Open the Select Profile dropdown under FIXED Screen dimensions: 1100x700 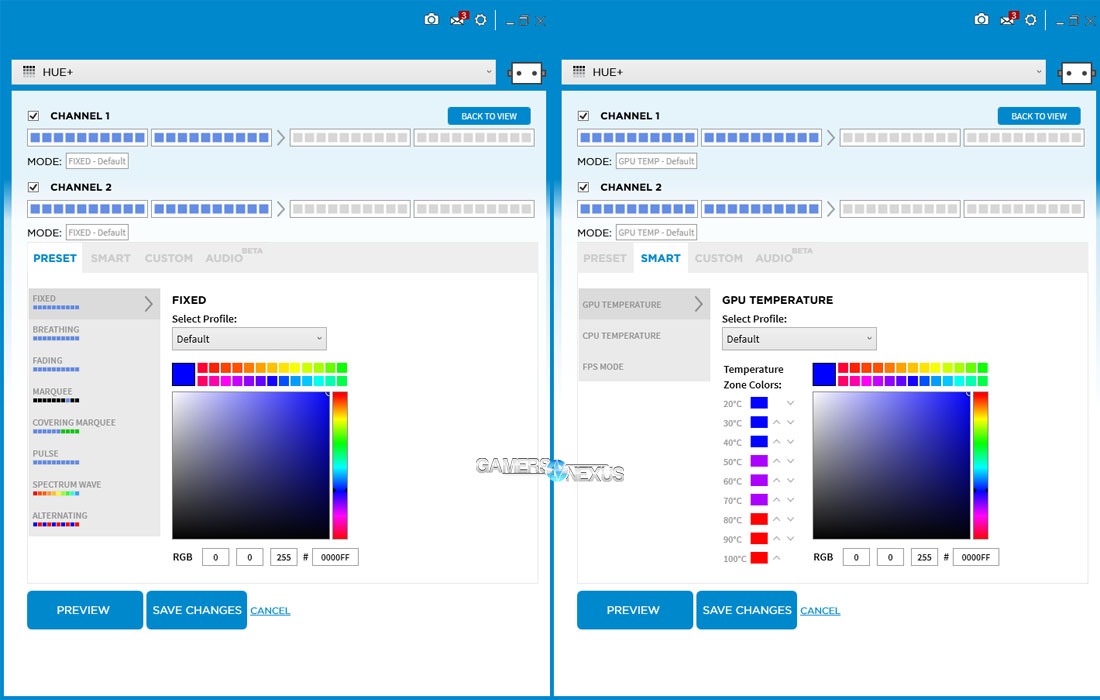(249, 339)
